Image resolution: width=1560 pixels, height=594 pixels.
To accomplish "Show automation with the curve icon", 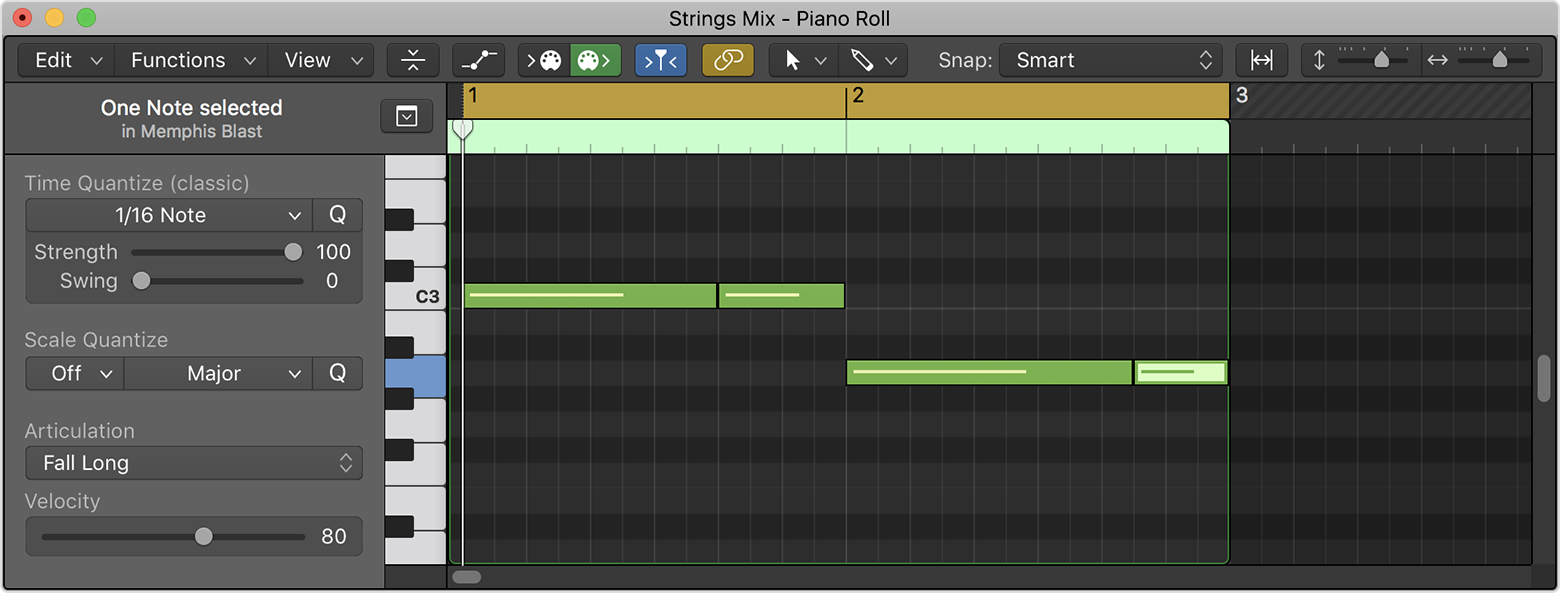I will tap(478, 60).
